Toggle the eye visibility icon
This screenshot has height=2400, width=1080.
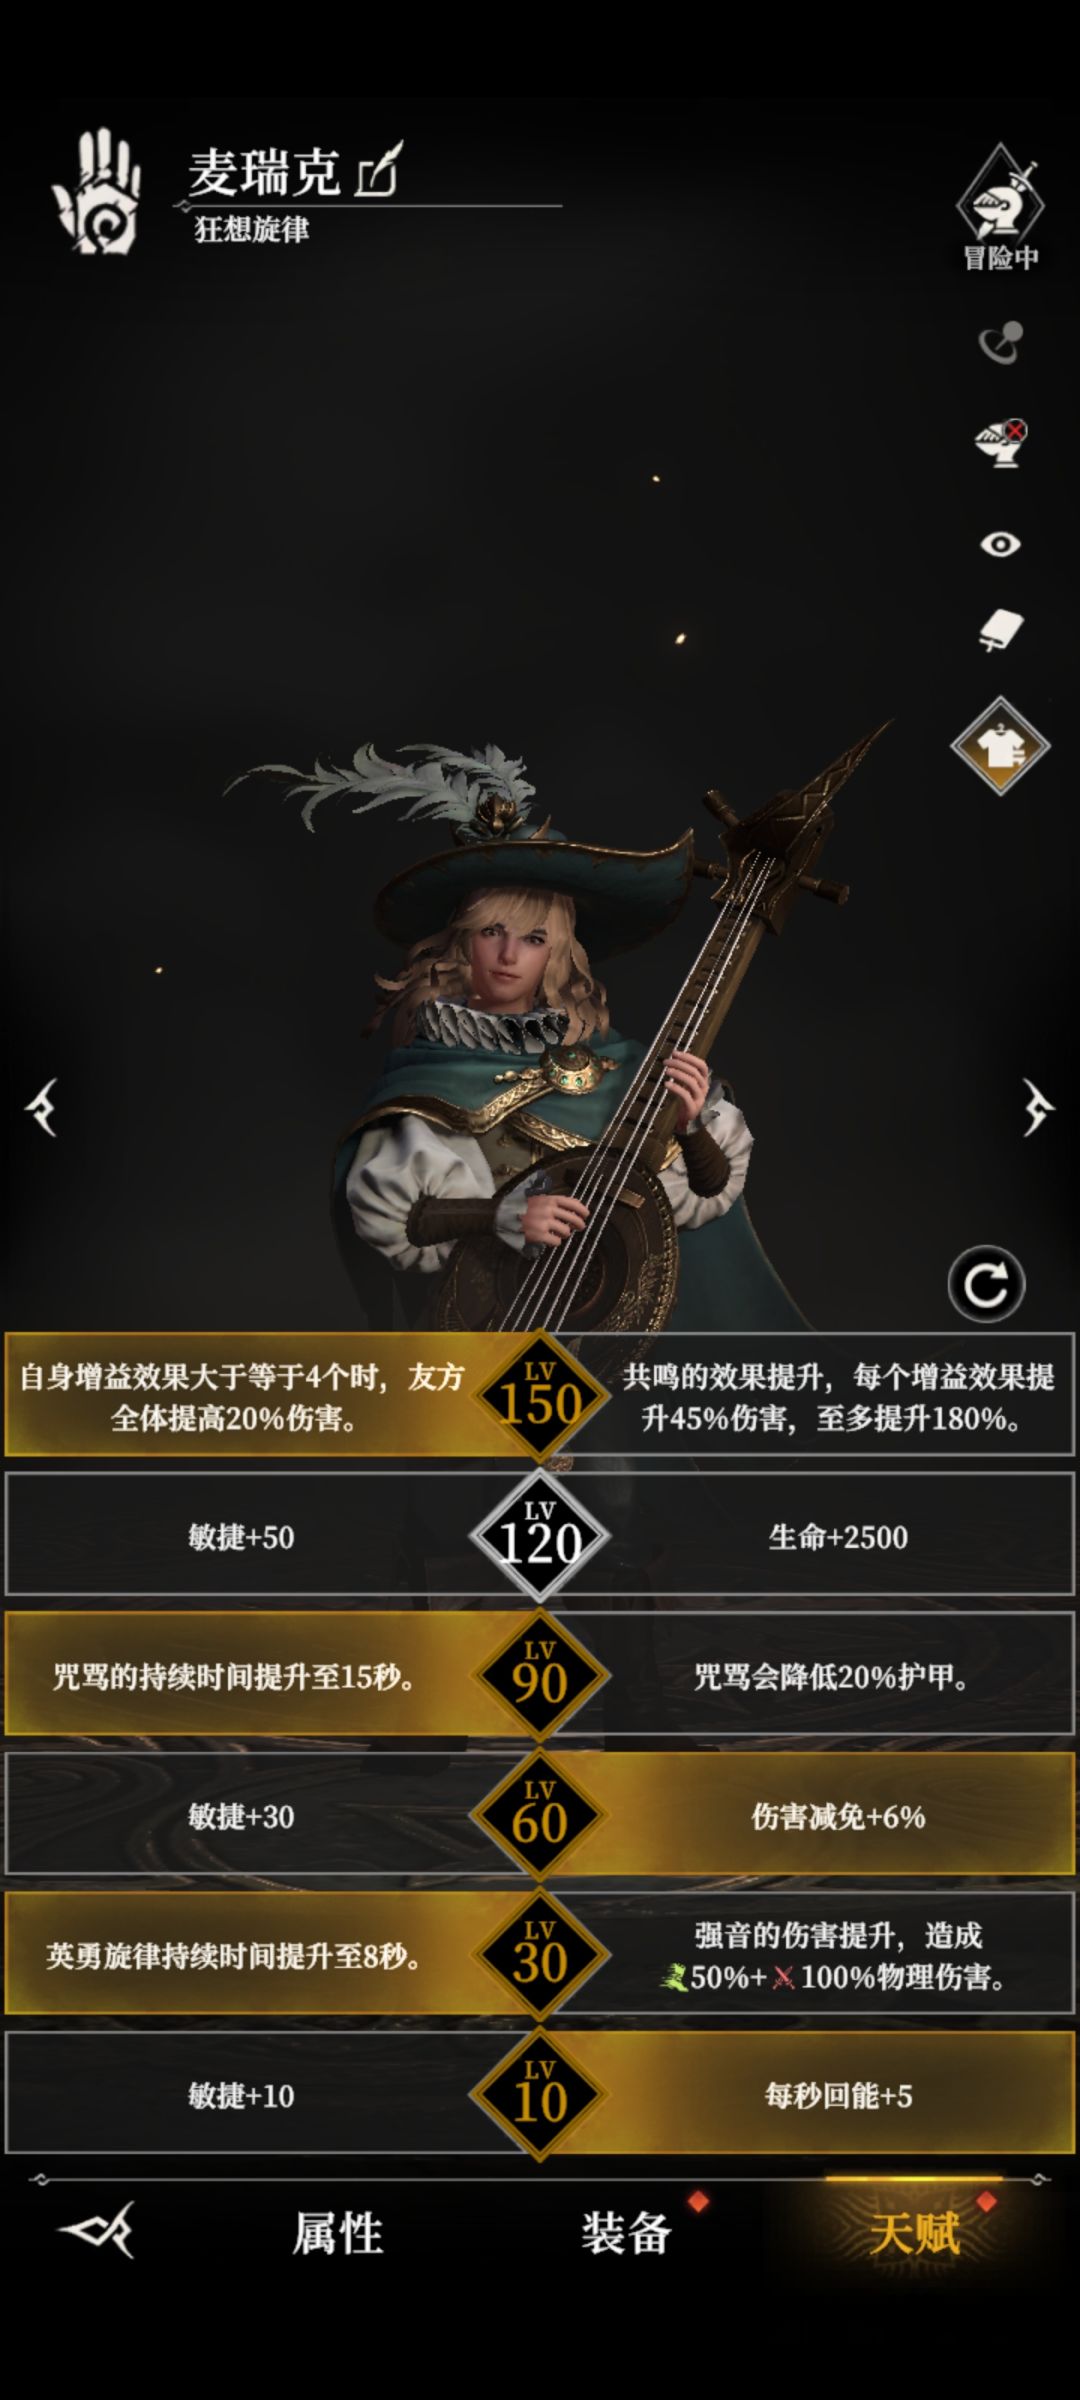[x=1000, y=544]
